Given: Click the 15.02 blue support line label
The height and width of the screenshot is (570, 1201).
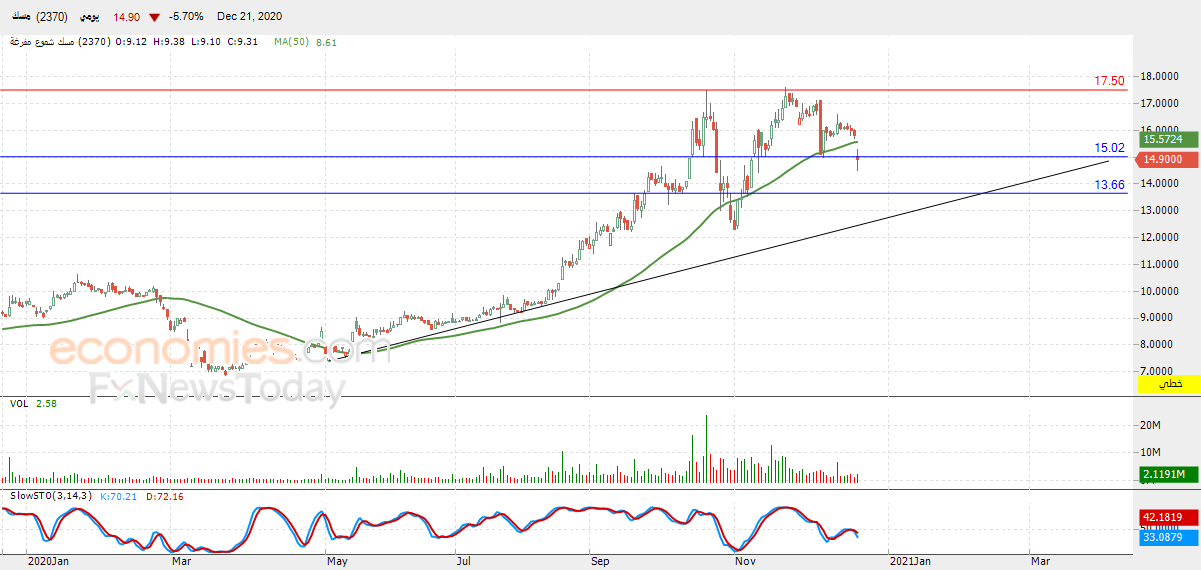Looking at the screenshot, I should click(x=1109, y=148).
